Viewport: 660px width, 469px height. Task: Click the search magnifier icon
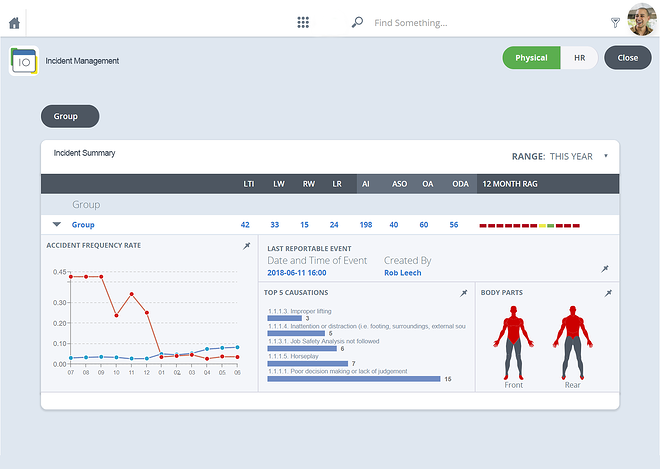pos(357,22)
